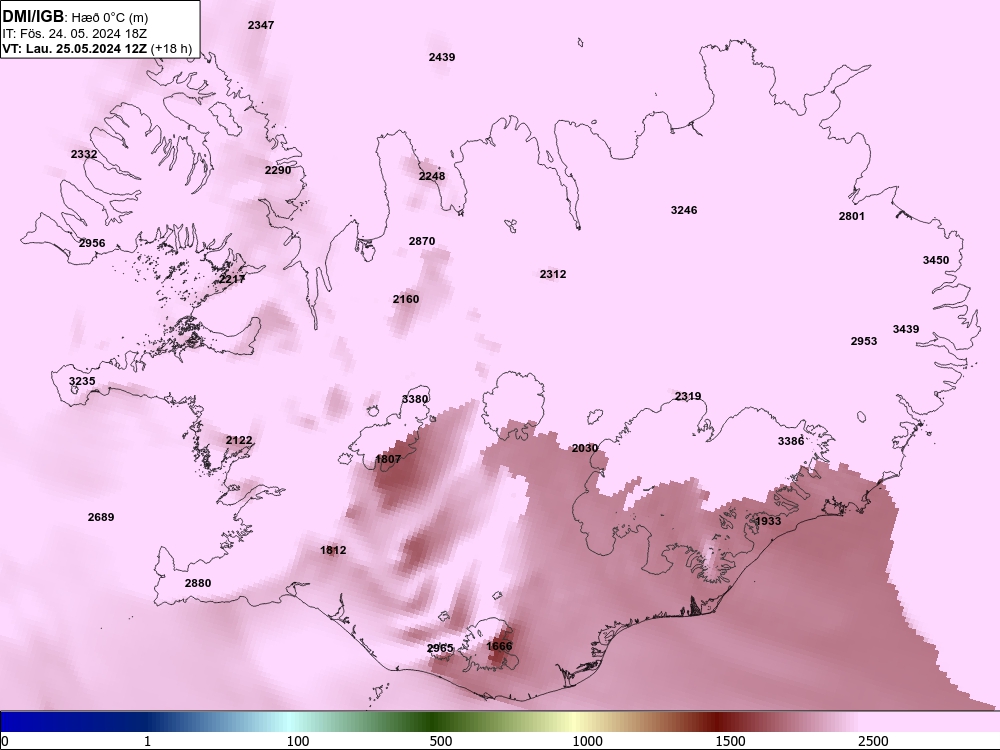Click the 3246 height value label
The width and height of the screenshot is (1000, 750).
[x=684, y=209]
